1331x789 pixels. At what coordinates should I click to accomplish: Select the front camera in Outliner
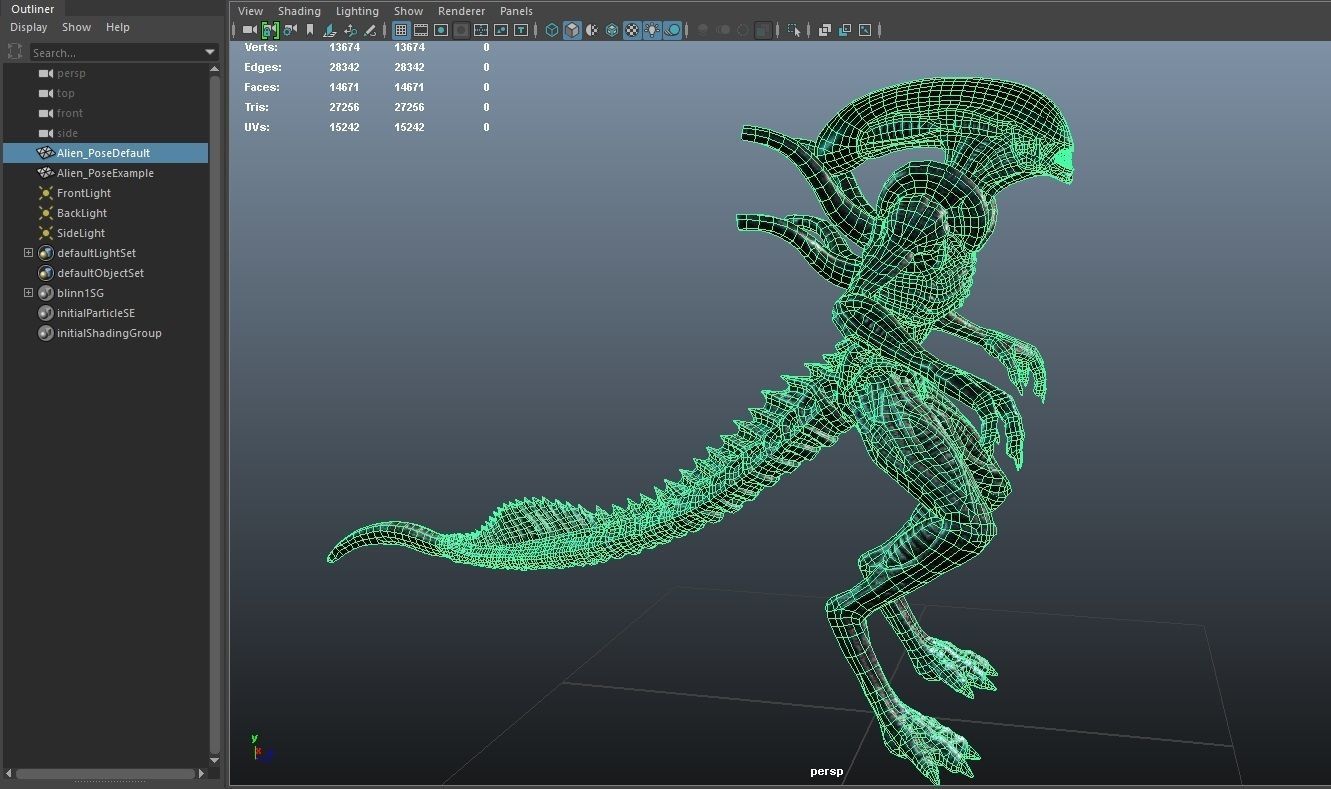pyautogui.click(x=106, y=113)
